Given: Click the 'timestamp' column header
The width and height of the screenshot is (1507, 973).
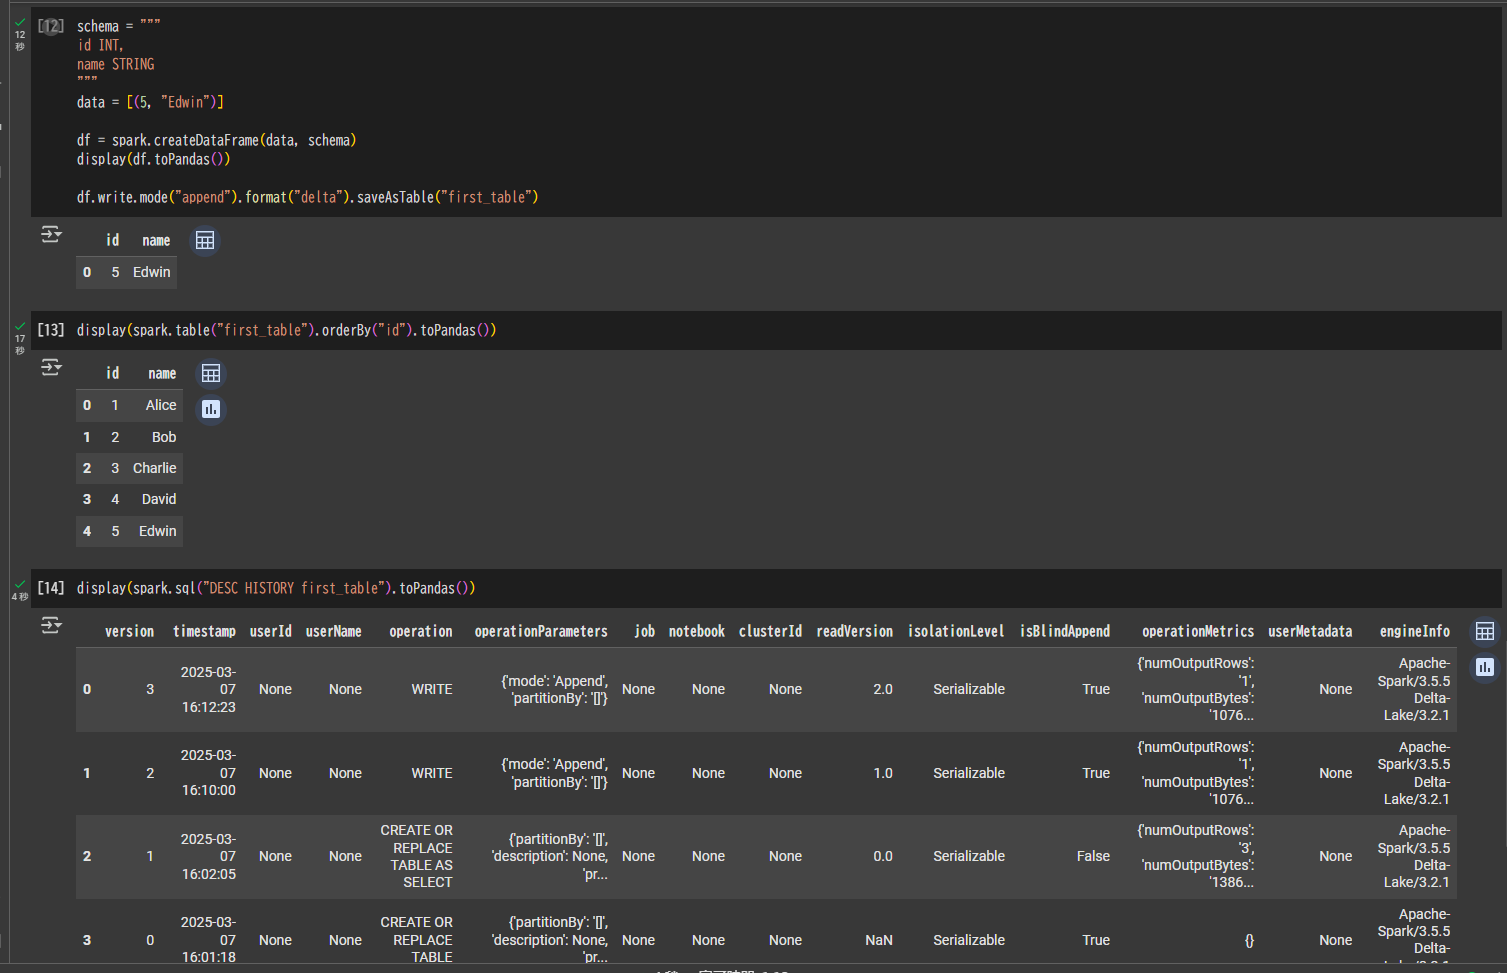Looking at the screenshot, I should click(204, 632).
